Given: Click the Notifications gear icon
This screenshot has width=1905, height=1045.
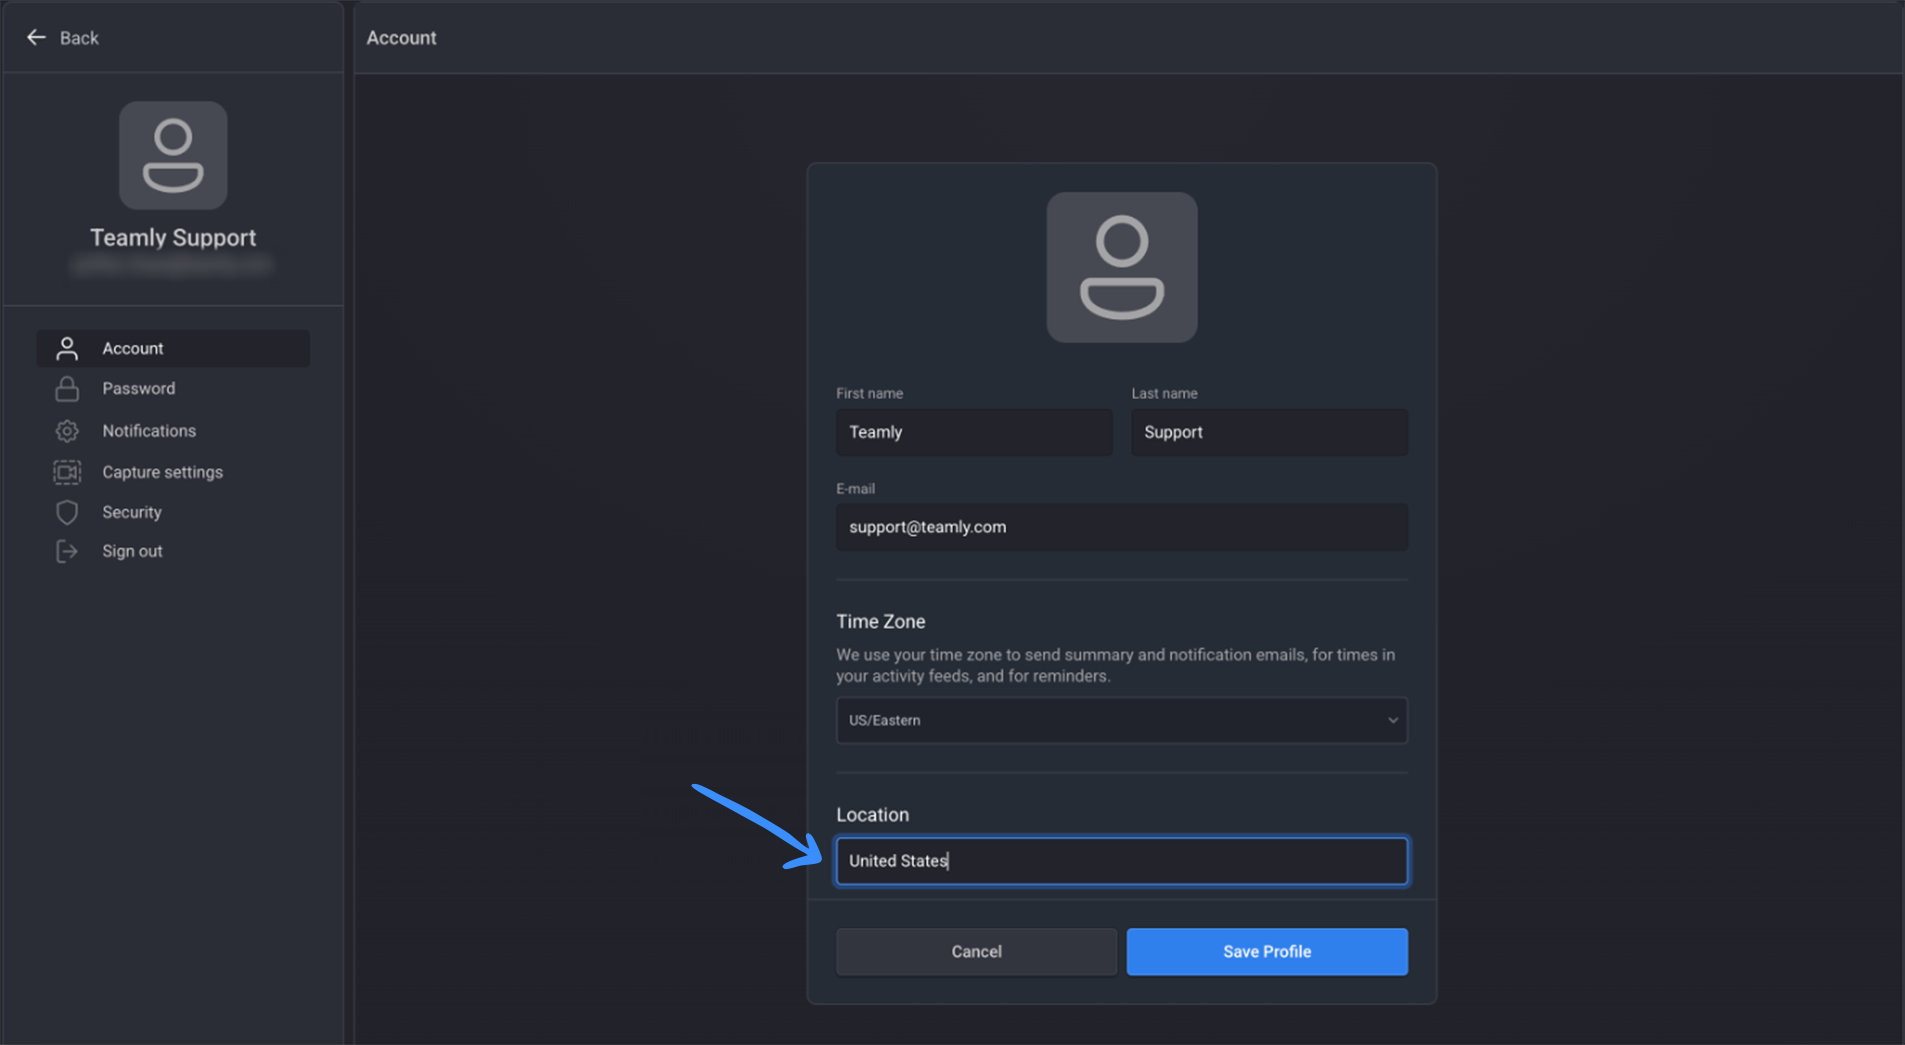Looking at the screenshot, I should pyautogui.click(x=67, y=431).
